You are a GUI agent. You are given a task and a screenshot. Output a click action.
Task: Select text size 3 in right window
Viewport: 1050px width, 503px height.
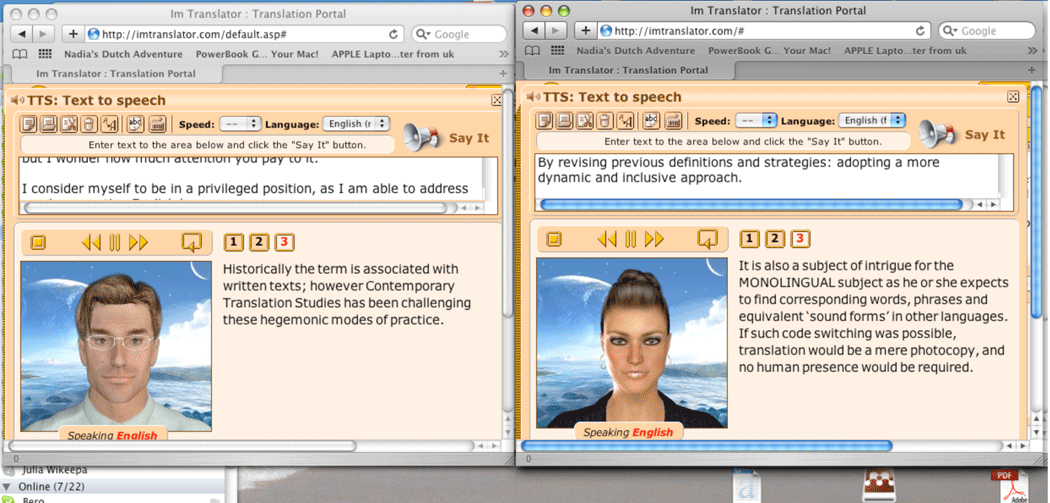click(800, 238)
